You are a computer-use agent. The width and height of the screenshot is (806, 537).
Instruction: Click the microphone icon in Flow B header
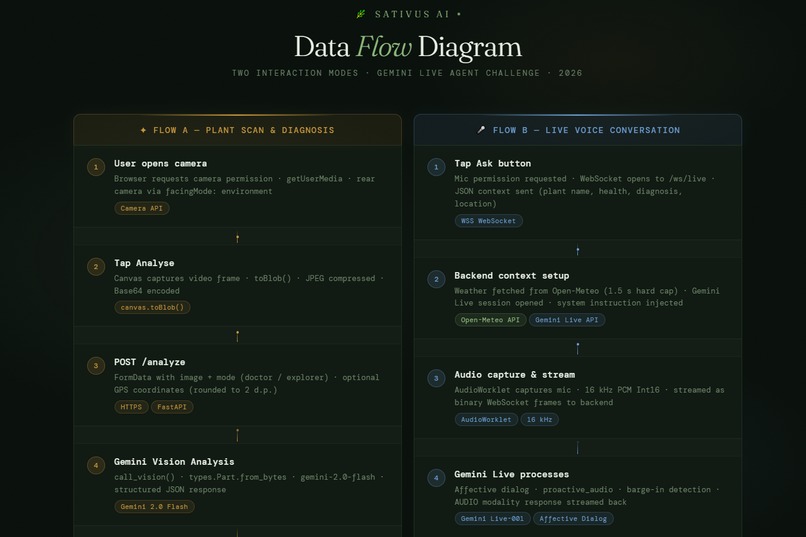pyautogui.click(x=481, y=130)
